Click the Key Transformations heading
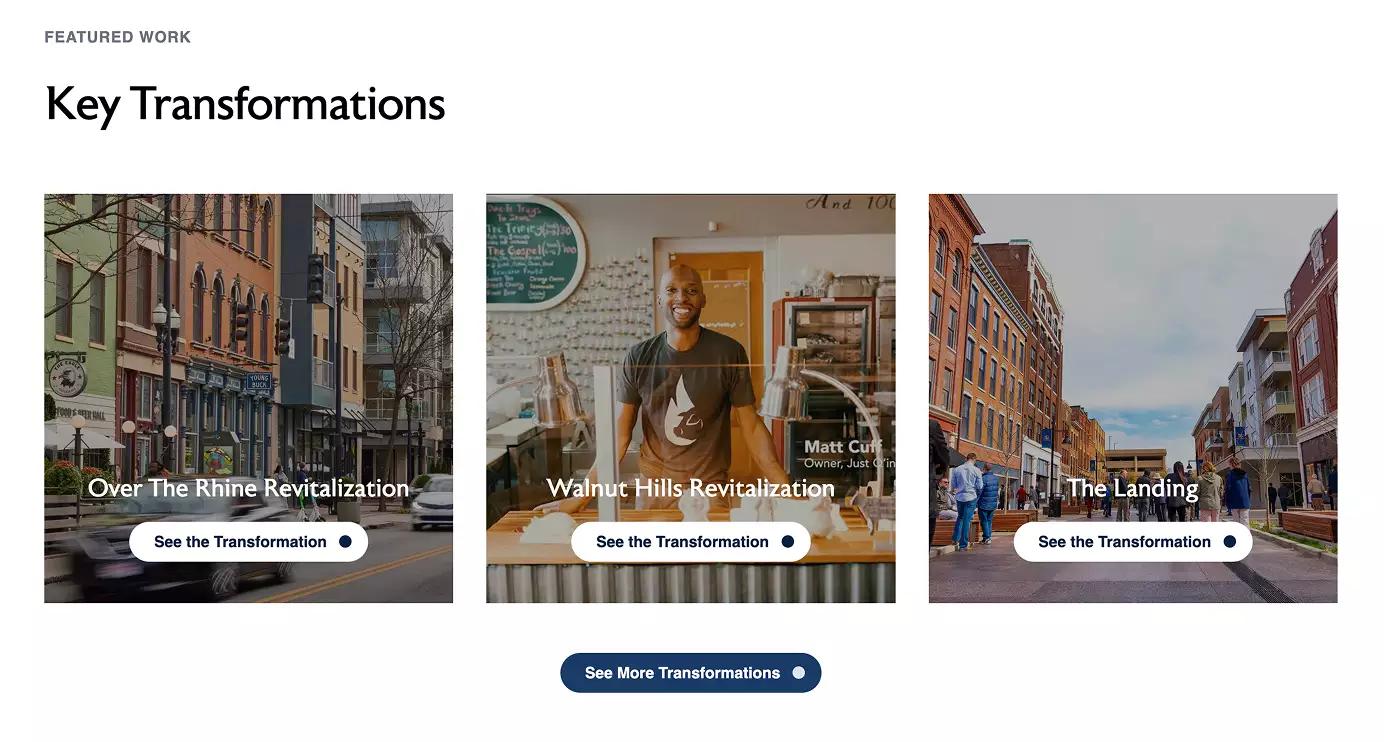The width and height of the screenshot is (1384, 742). click(245, 104)
